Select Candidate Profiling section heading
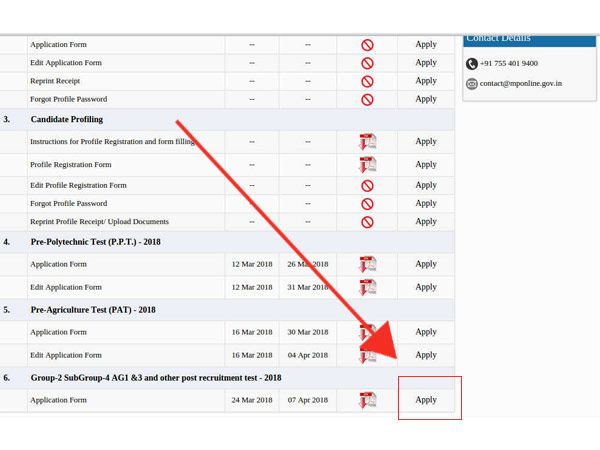The image size is (600, 450). click(67, 119)
